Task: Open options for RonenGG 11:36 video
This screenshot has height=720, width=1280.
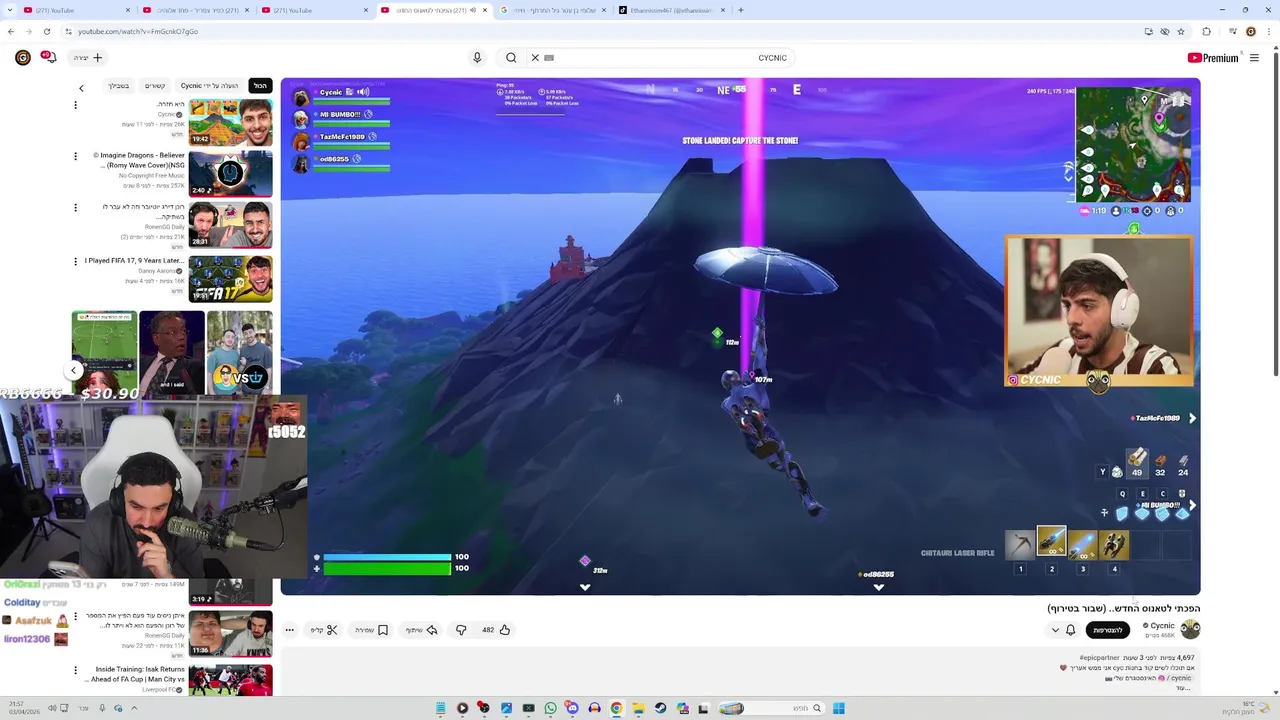Action: pos(75,617)
